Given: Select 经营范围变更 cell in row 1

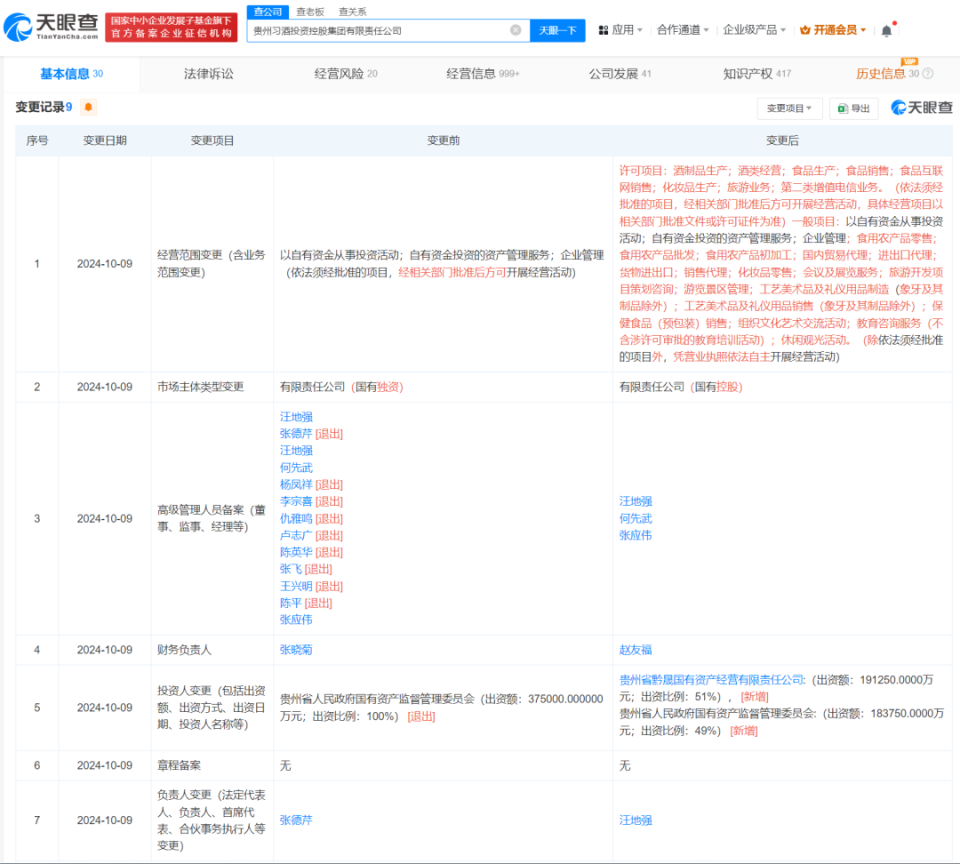Looking at the screenshot, I should click(x=212, y=264).
